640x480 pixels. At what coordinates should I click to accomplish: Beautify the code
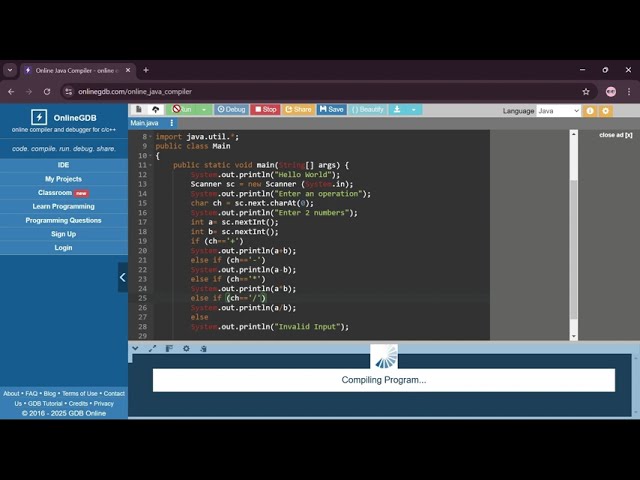[x=368, y=109]
